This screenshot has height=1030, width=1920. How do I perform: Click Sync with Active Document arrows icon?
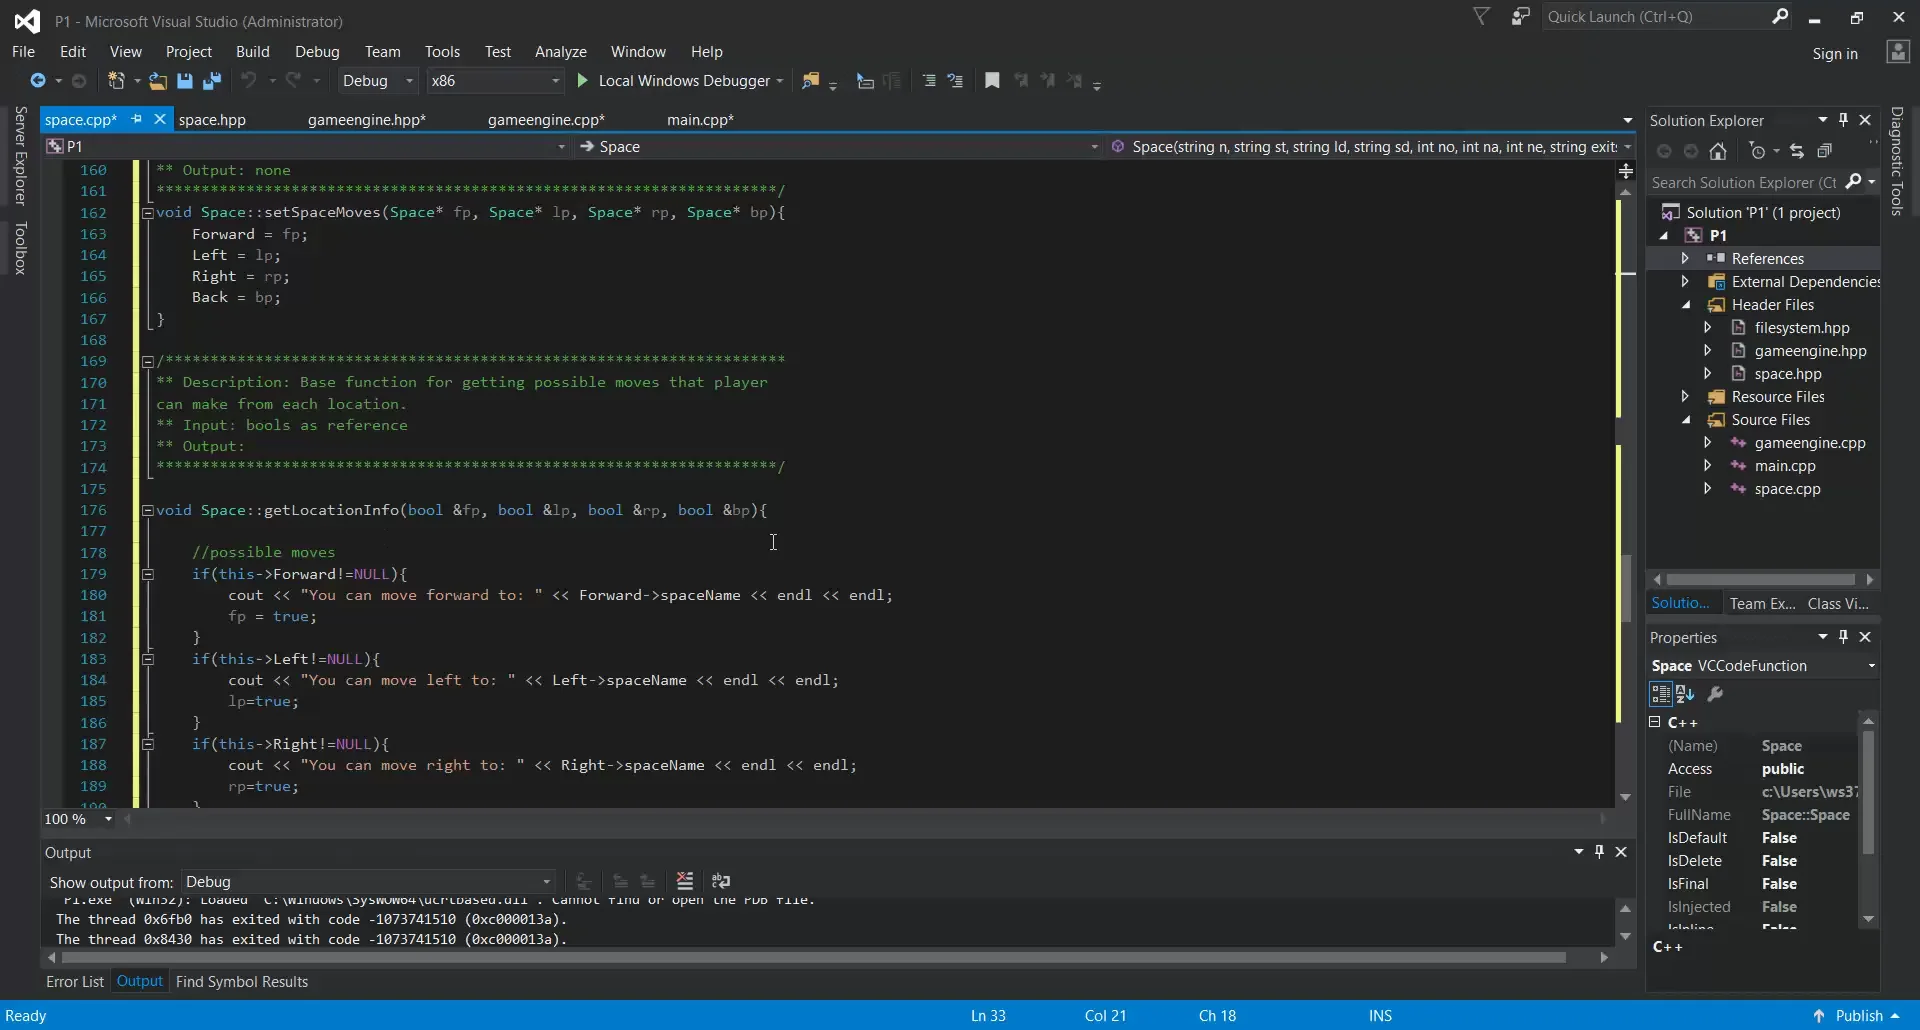point(1797,151)
